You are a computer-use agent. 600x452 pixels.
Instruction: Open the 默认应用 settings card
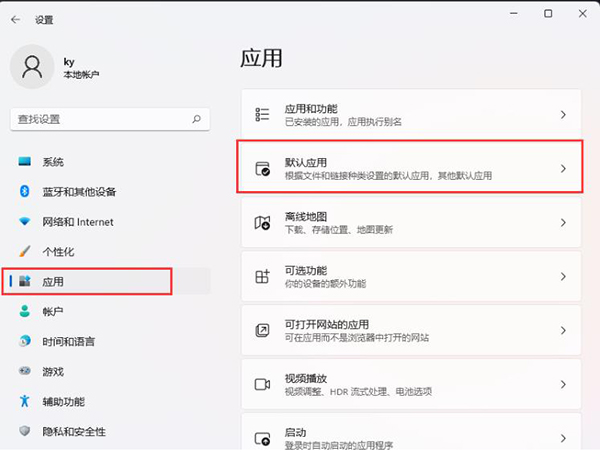click(x=411, y=168)
